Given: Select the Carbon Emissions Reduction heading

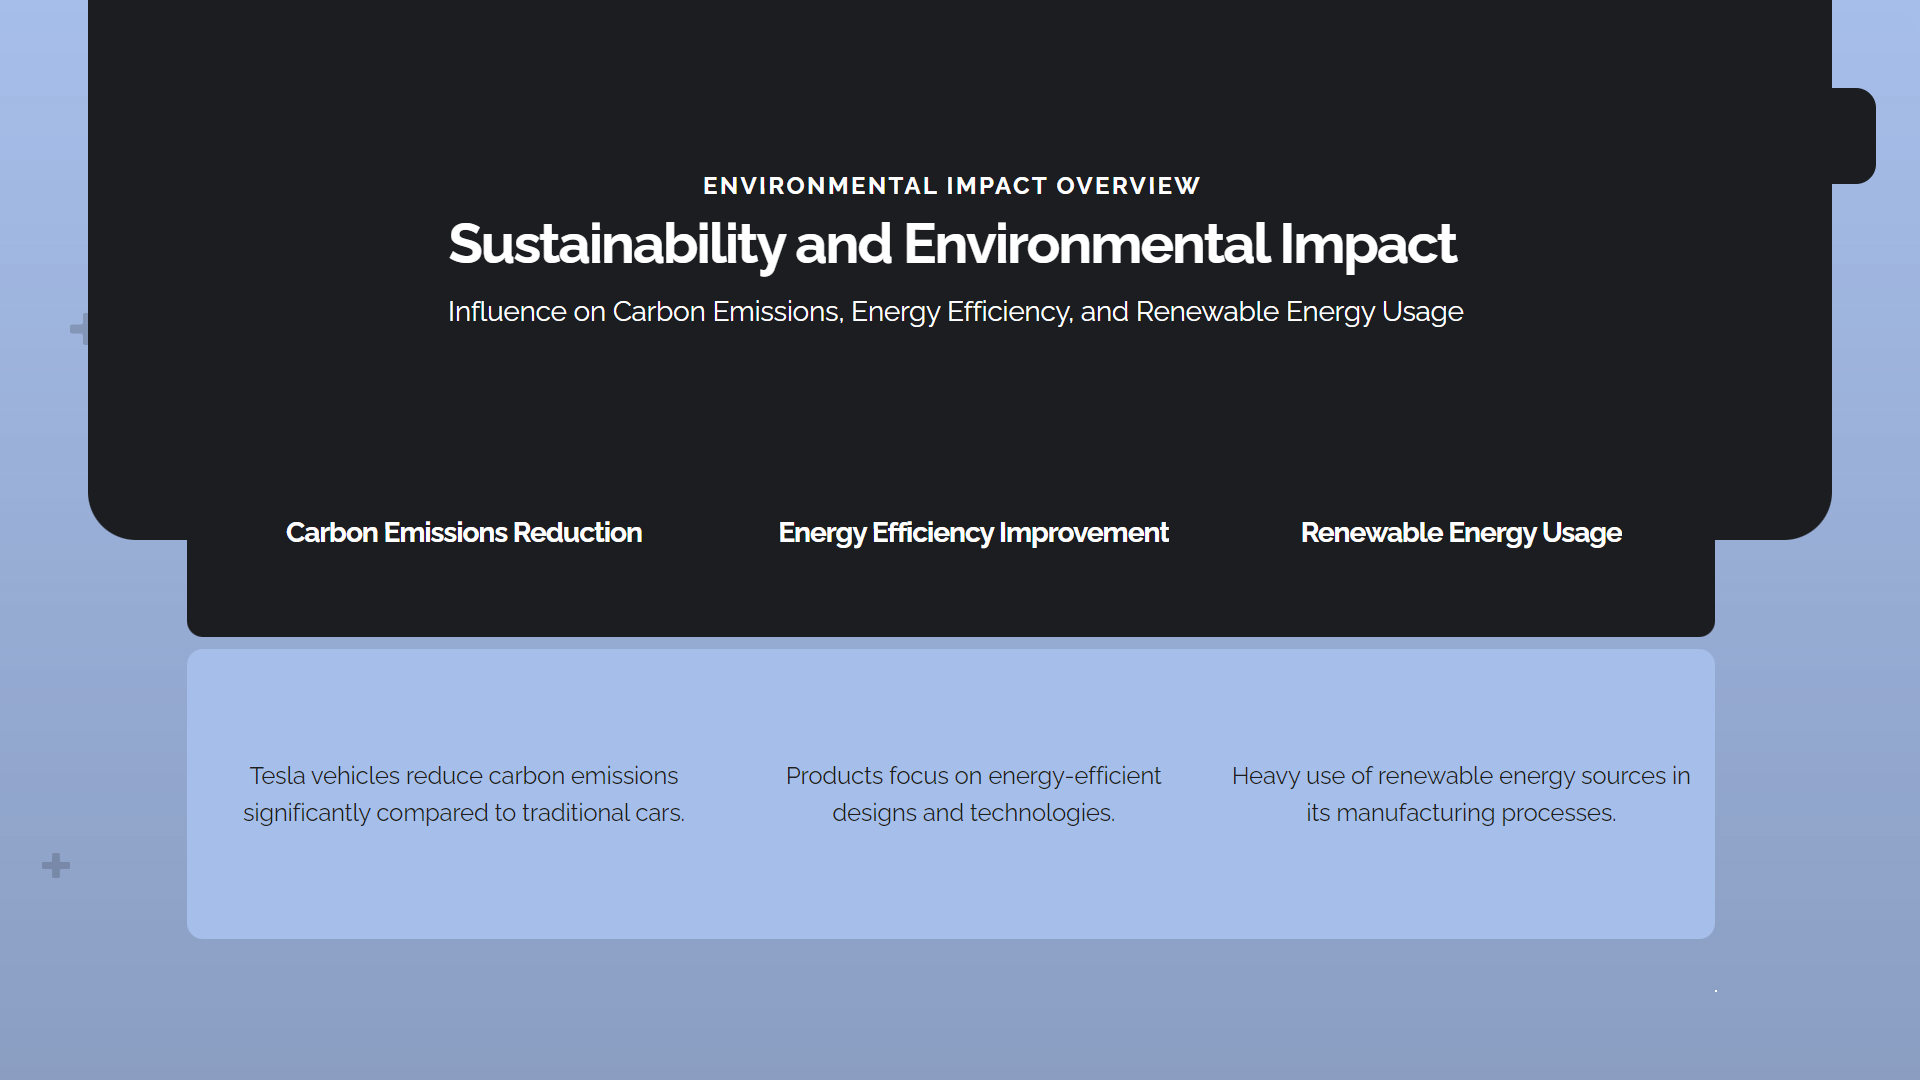Looking at the screenshot, I should [463, 532].
